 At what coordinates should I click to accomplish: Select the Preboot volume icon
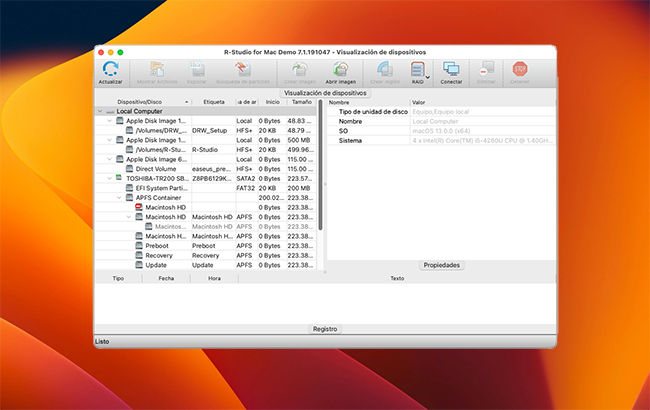139,245
